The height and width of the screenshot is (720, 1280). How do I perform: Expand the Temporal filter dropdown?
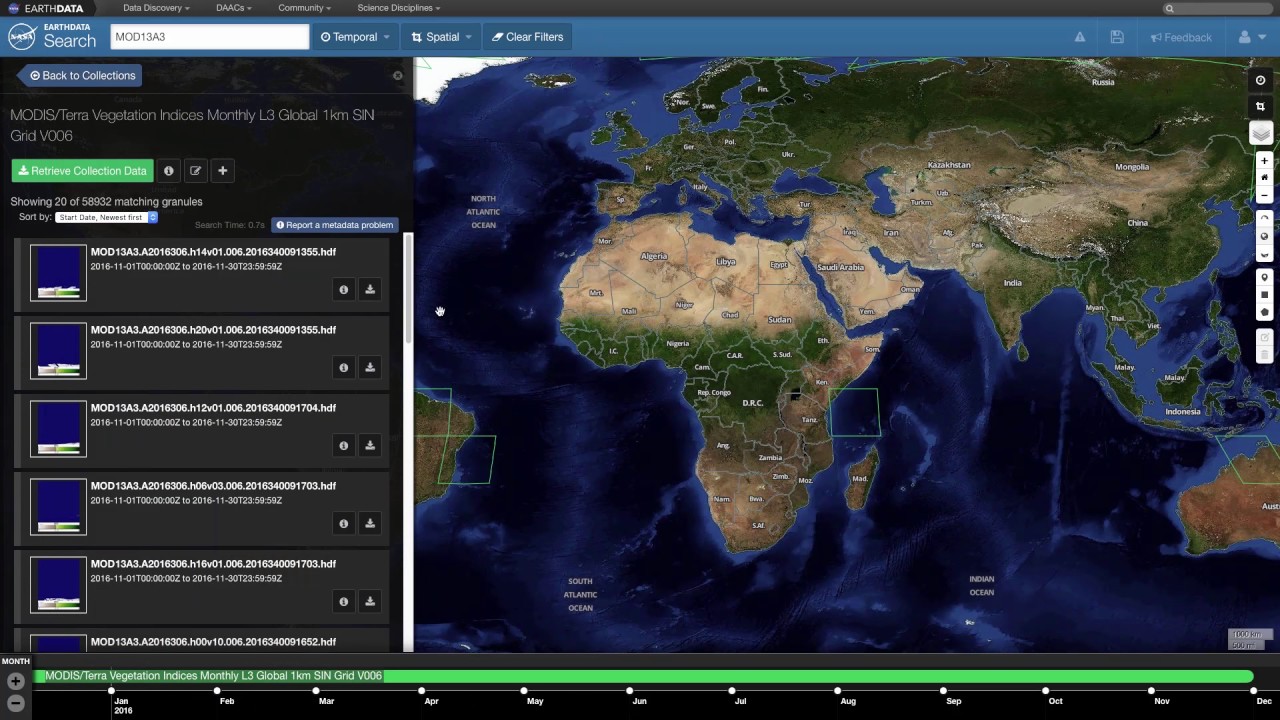(x=355, y=37)
